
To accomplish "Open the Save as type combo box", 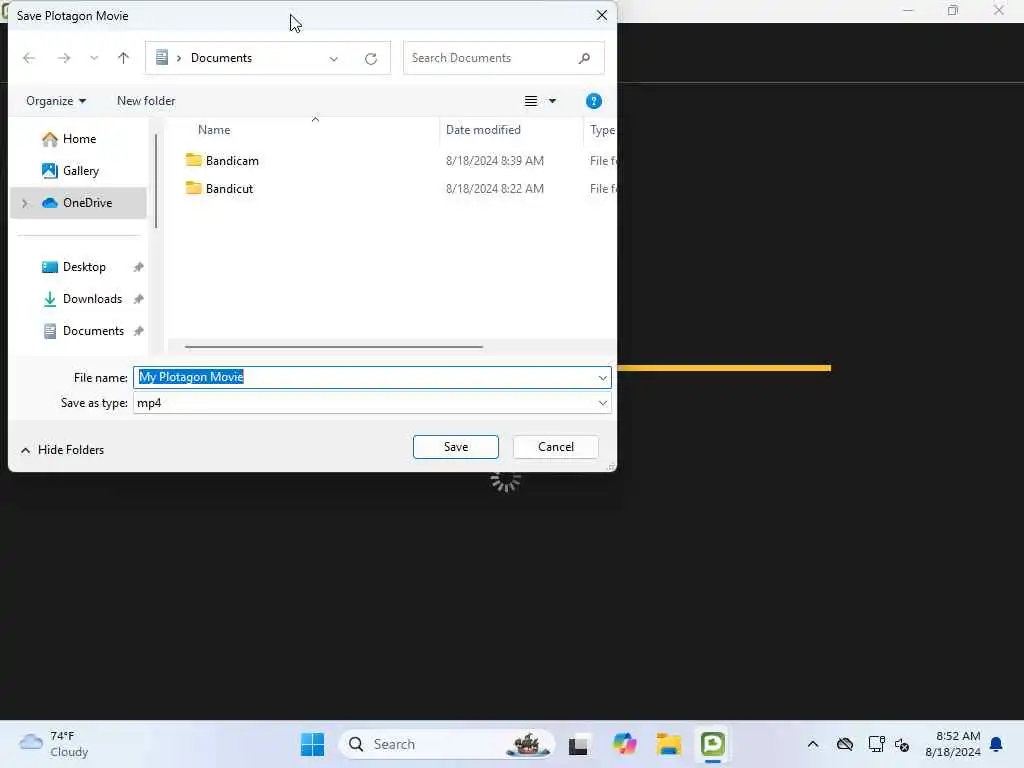I will (372, 403).
